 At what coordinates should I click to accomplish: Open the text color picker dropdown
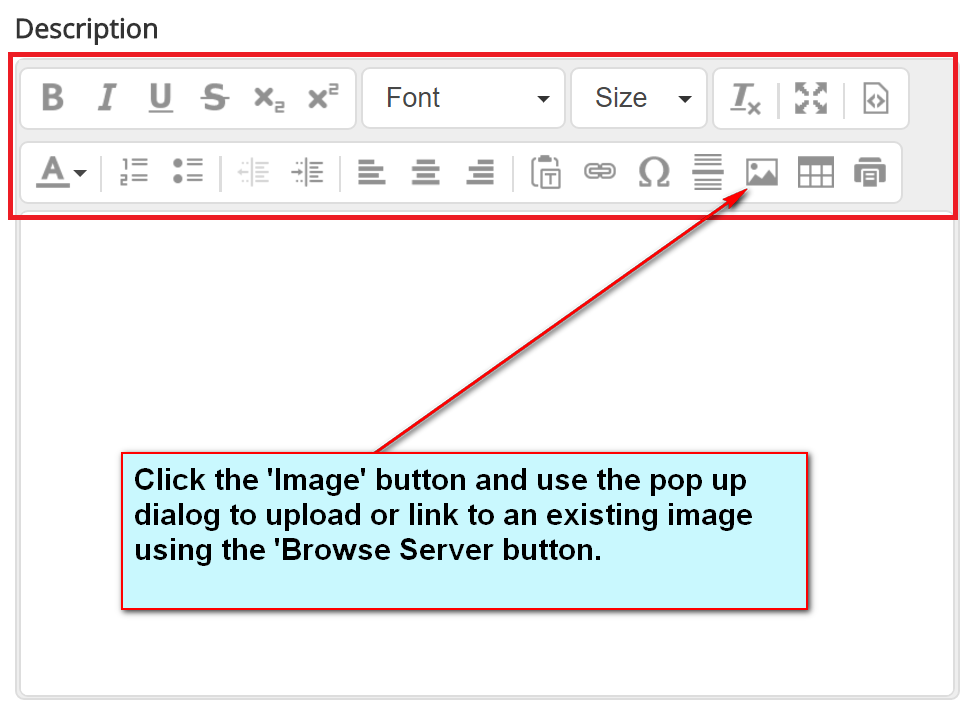[x=61, y=173]
